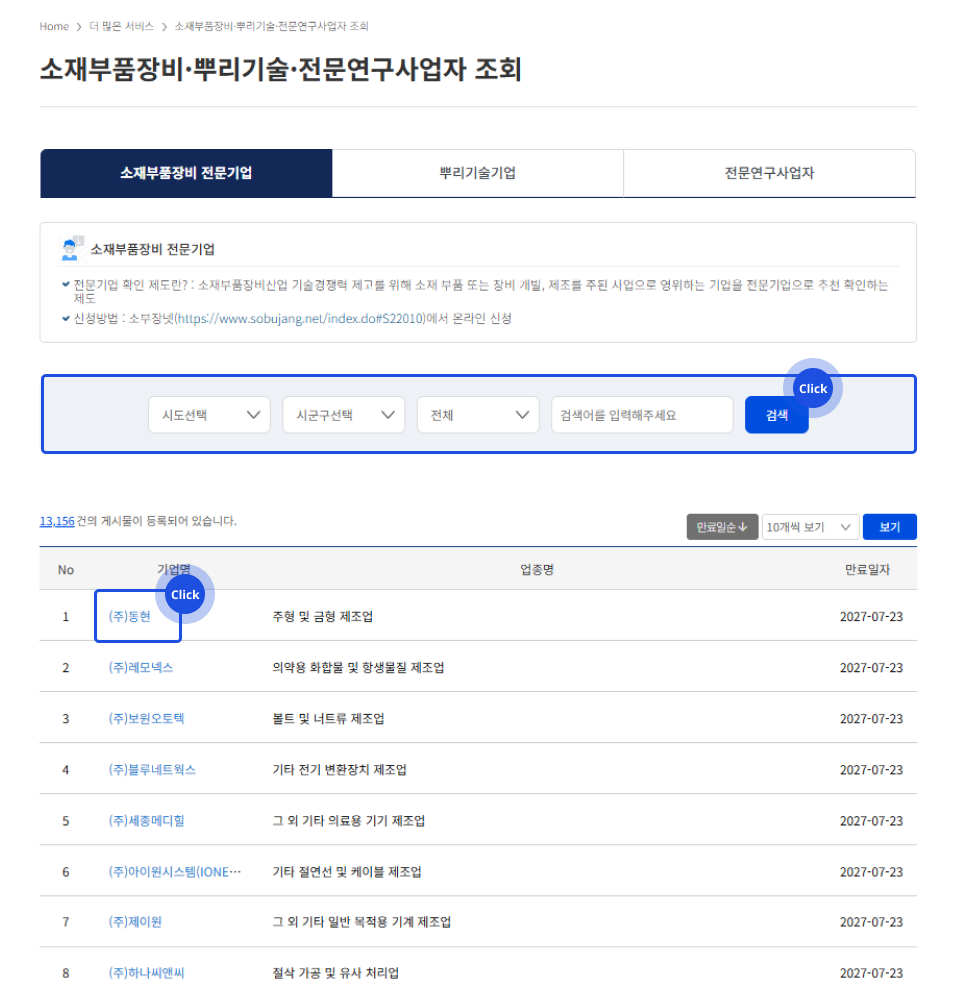Open the (주)하나씨앤씨 company link

pos(146,973)
